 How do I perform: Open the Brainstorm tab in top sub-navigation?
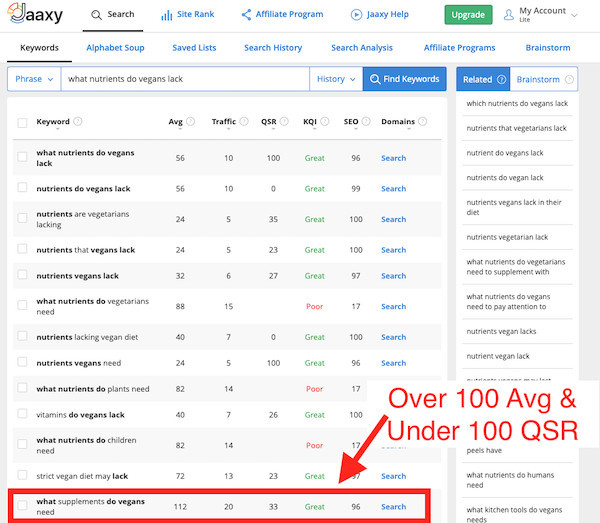[x=548, y=48]
